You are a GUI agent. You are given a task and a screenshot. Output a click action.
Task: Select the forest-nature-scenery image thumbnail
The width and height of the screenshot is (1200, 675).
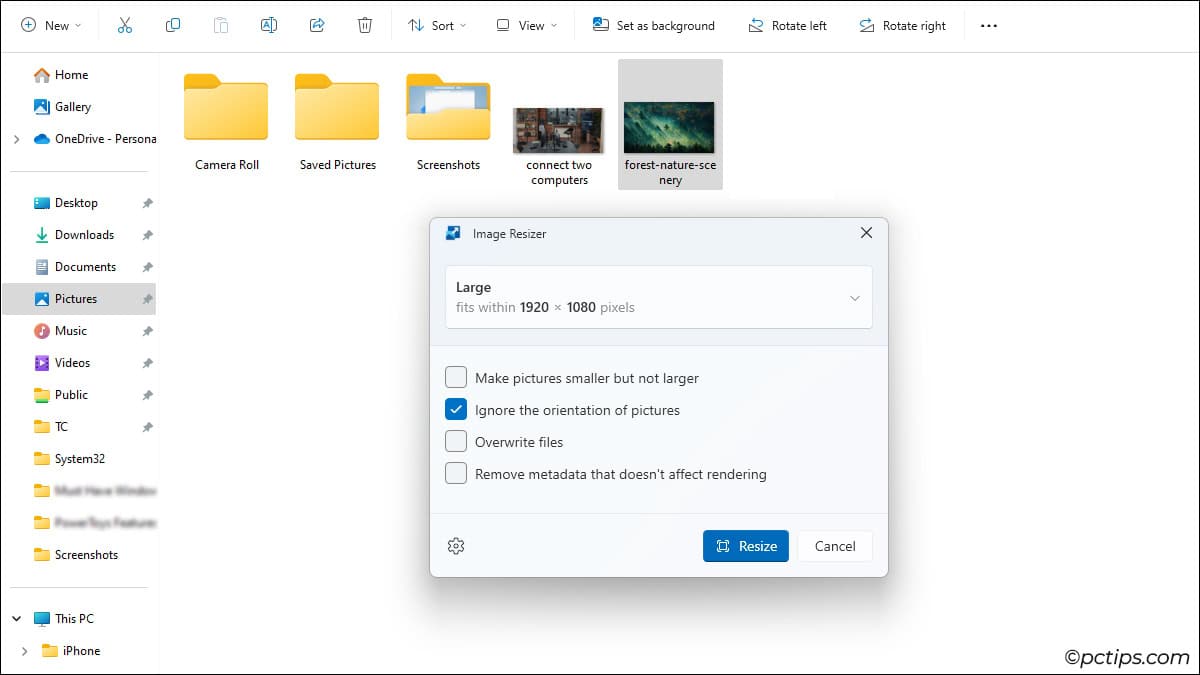tap(670, 128)
